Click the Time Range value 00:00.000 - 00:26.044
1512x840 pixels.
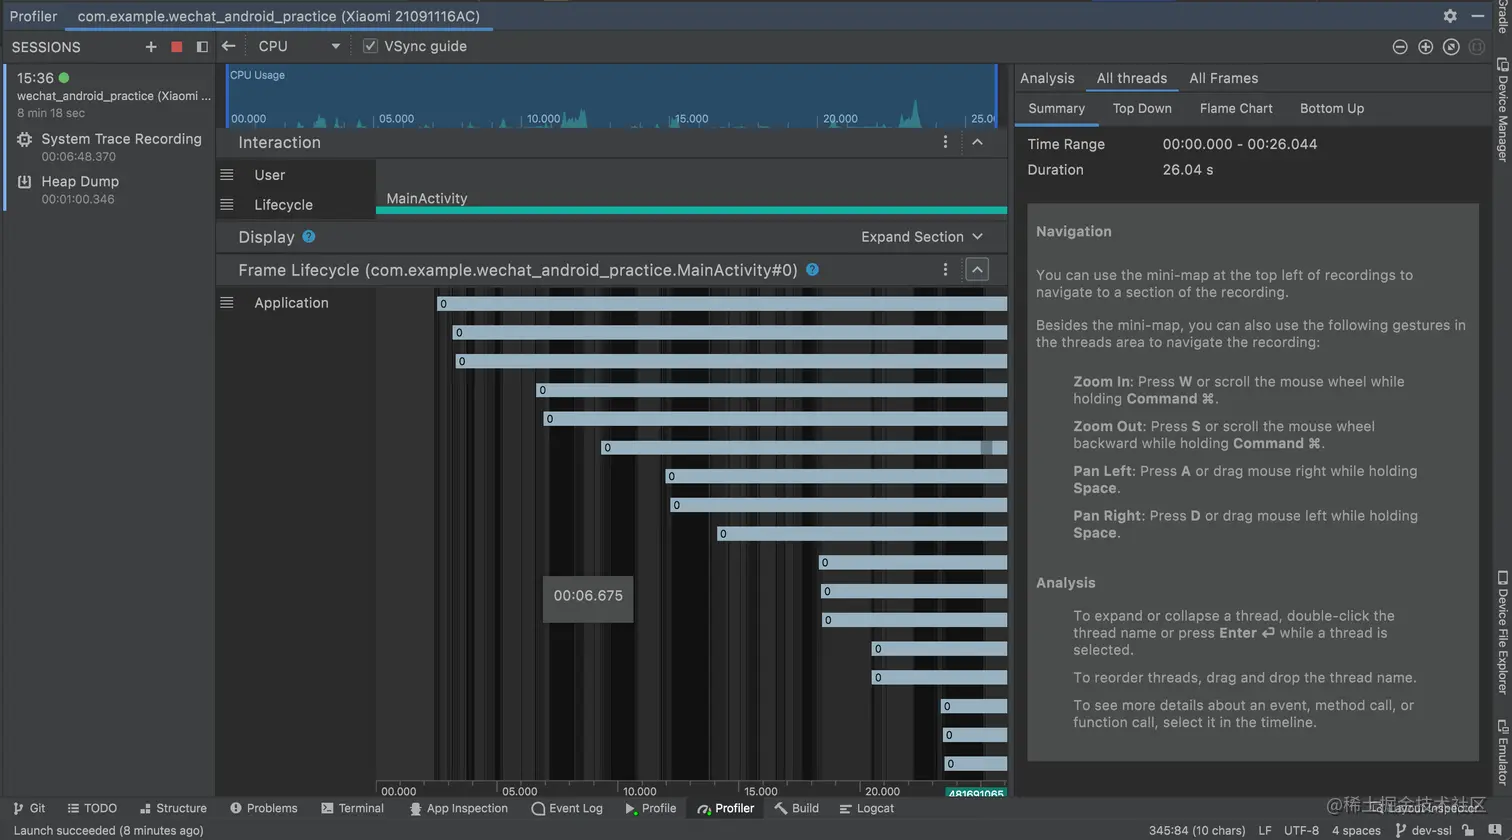(x=1240, y=144)
